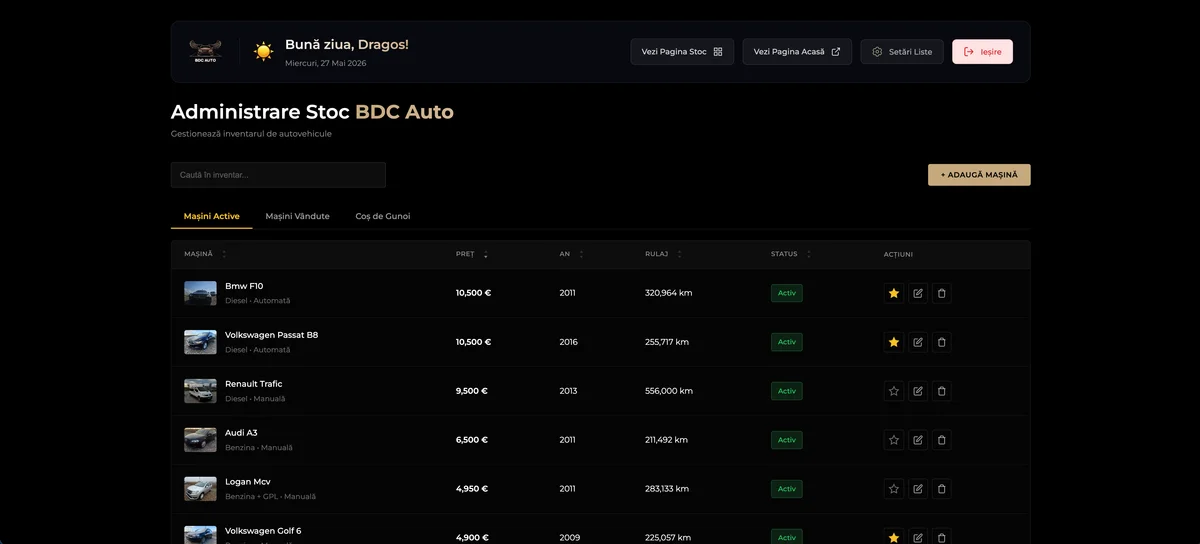Delete the Bmw F10 listing
The width and height of the screenshot is (1200, 544).
(941, 293)
